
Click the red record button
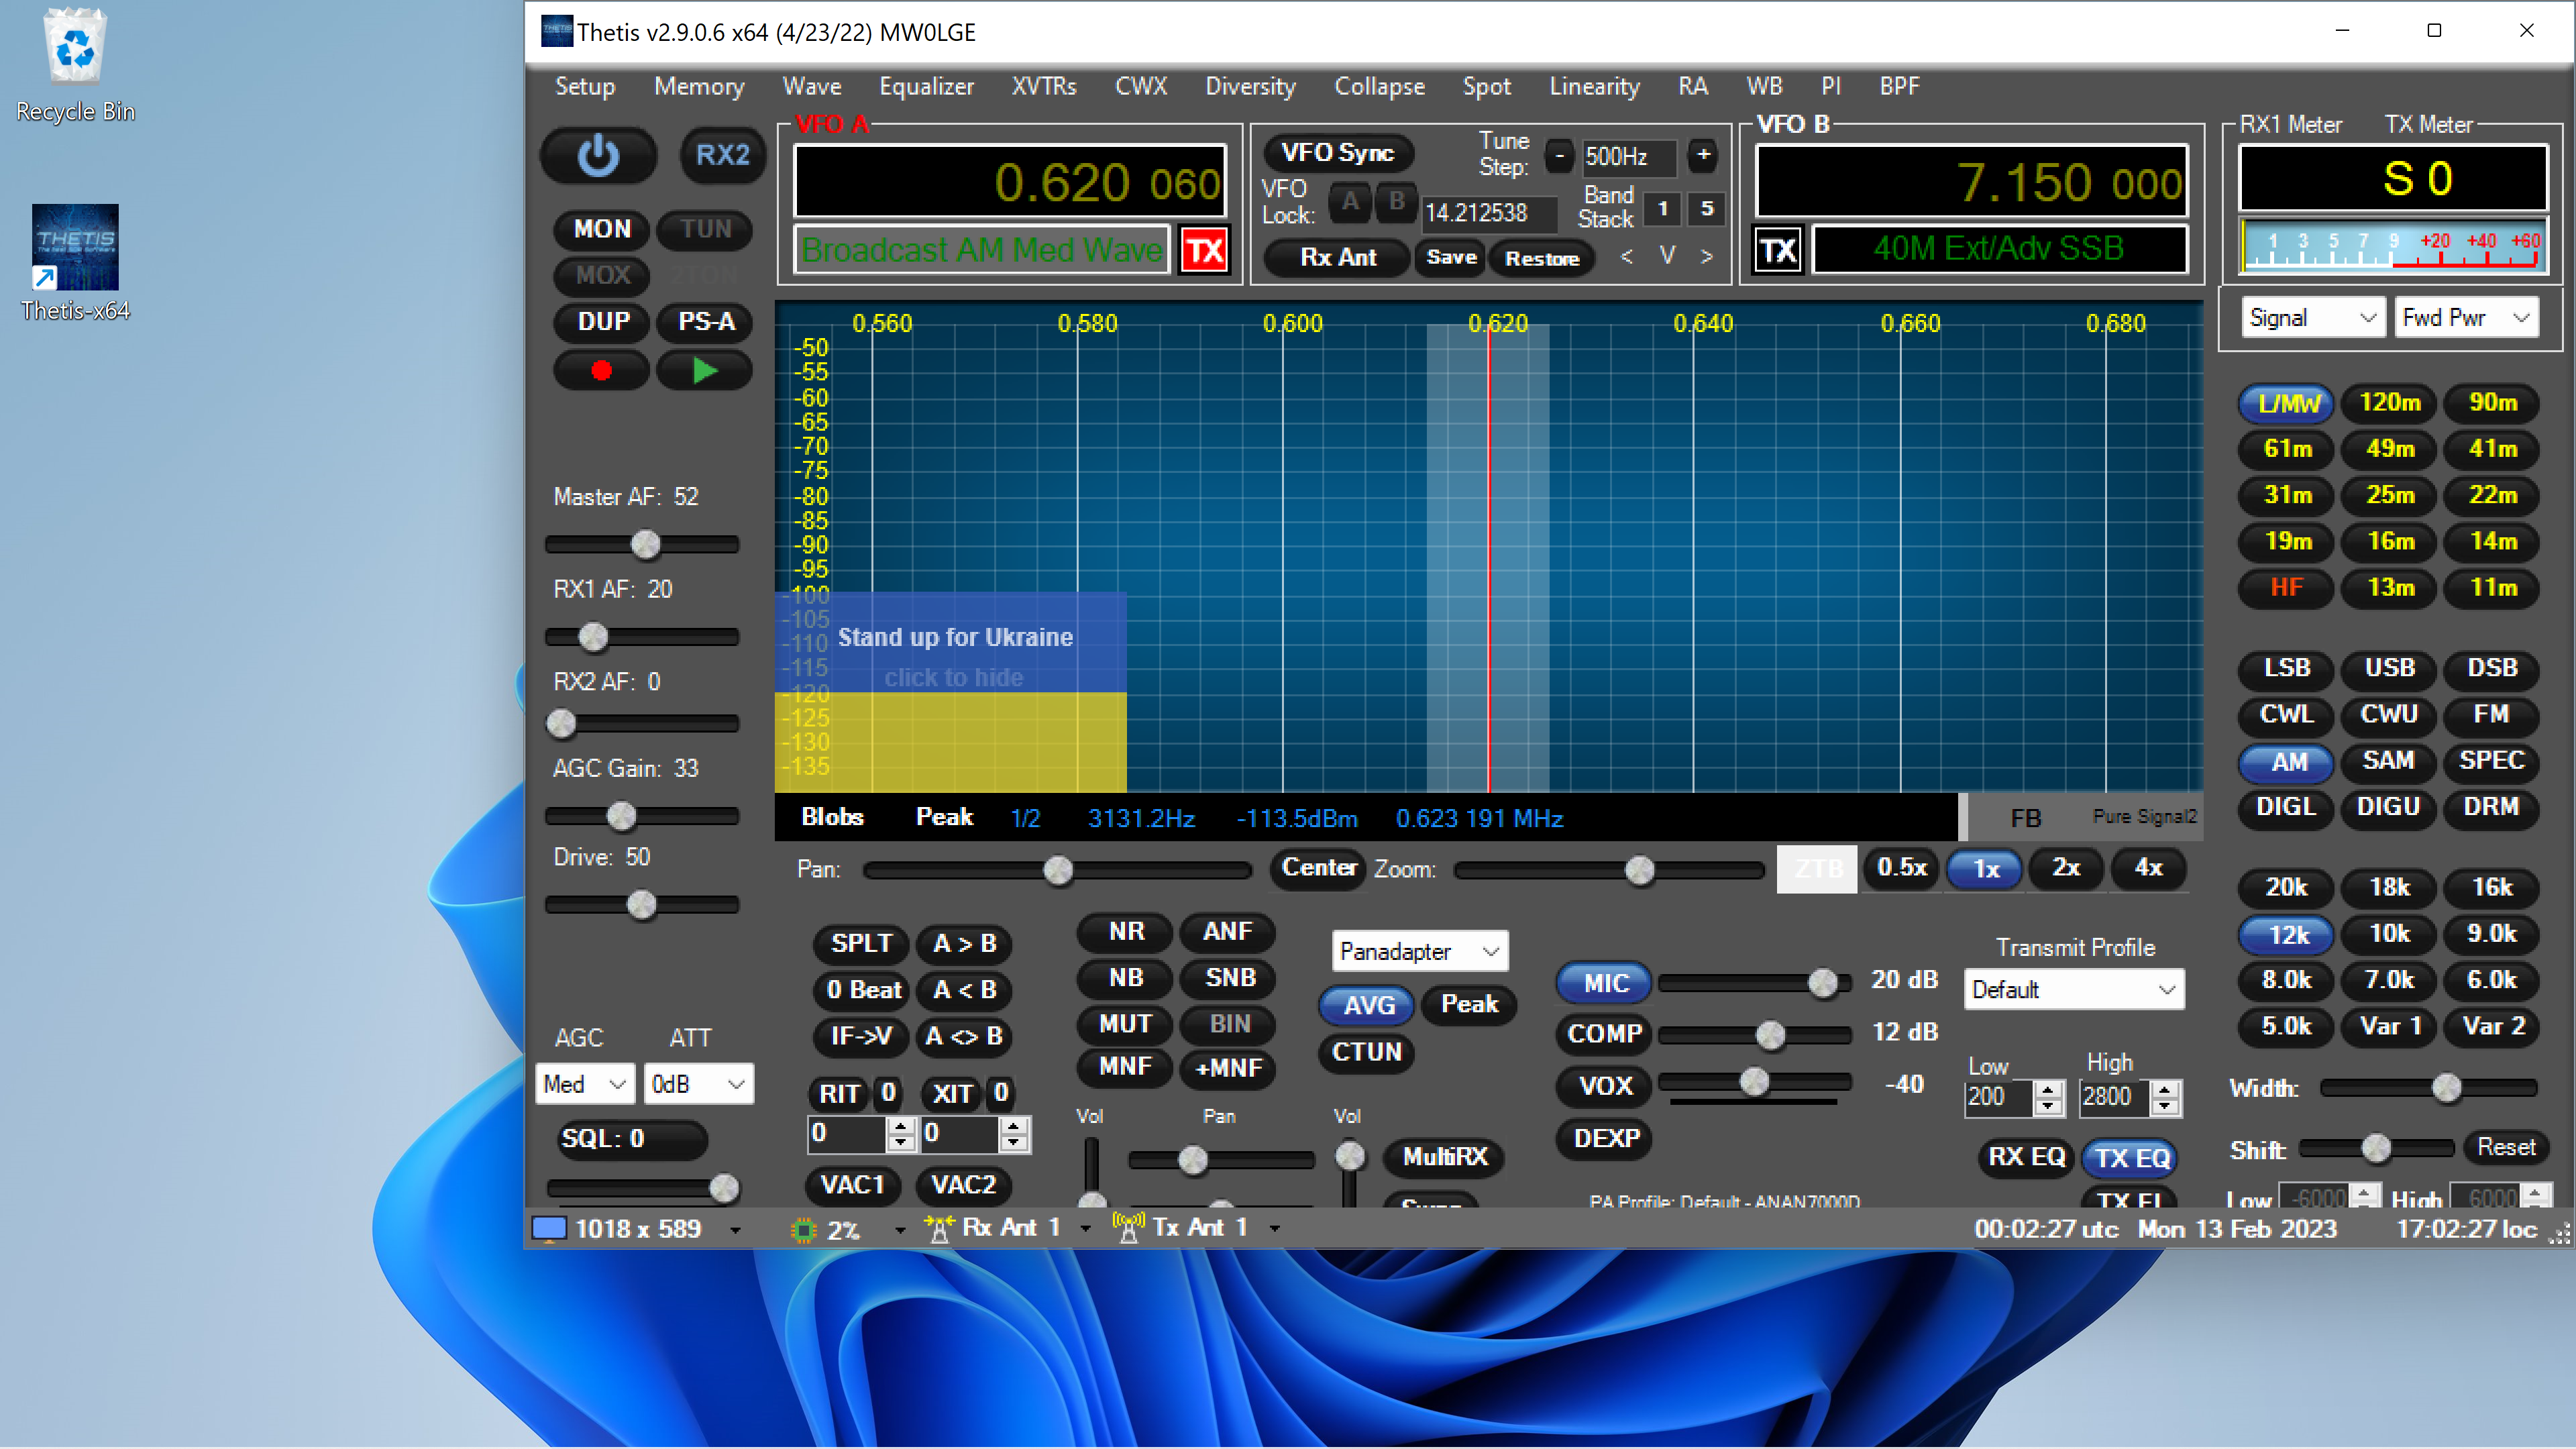pyautogui.click(x=601, y=371)
